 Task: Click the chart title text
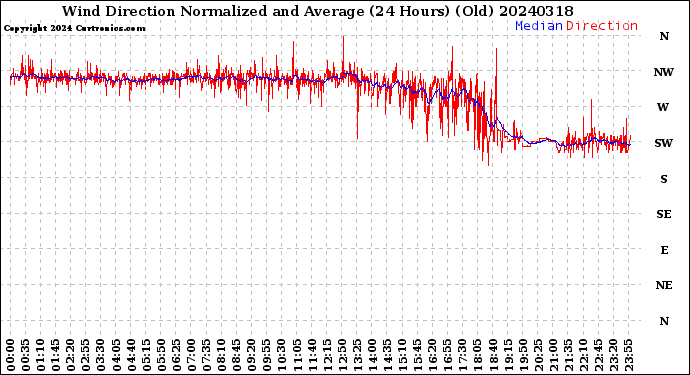[x=317, y=11]
